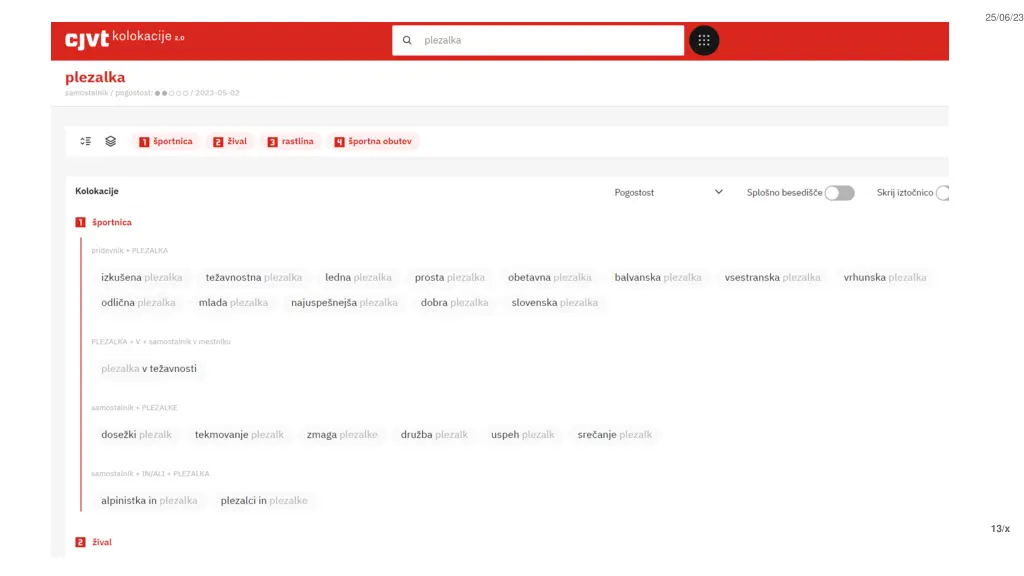Select sense tab 1 športnica
Screen dimensions: 1024x576
click(166, 141)
